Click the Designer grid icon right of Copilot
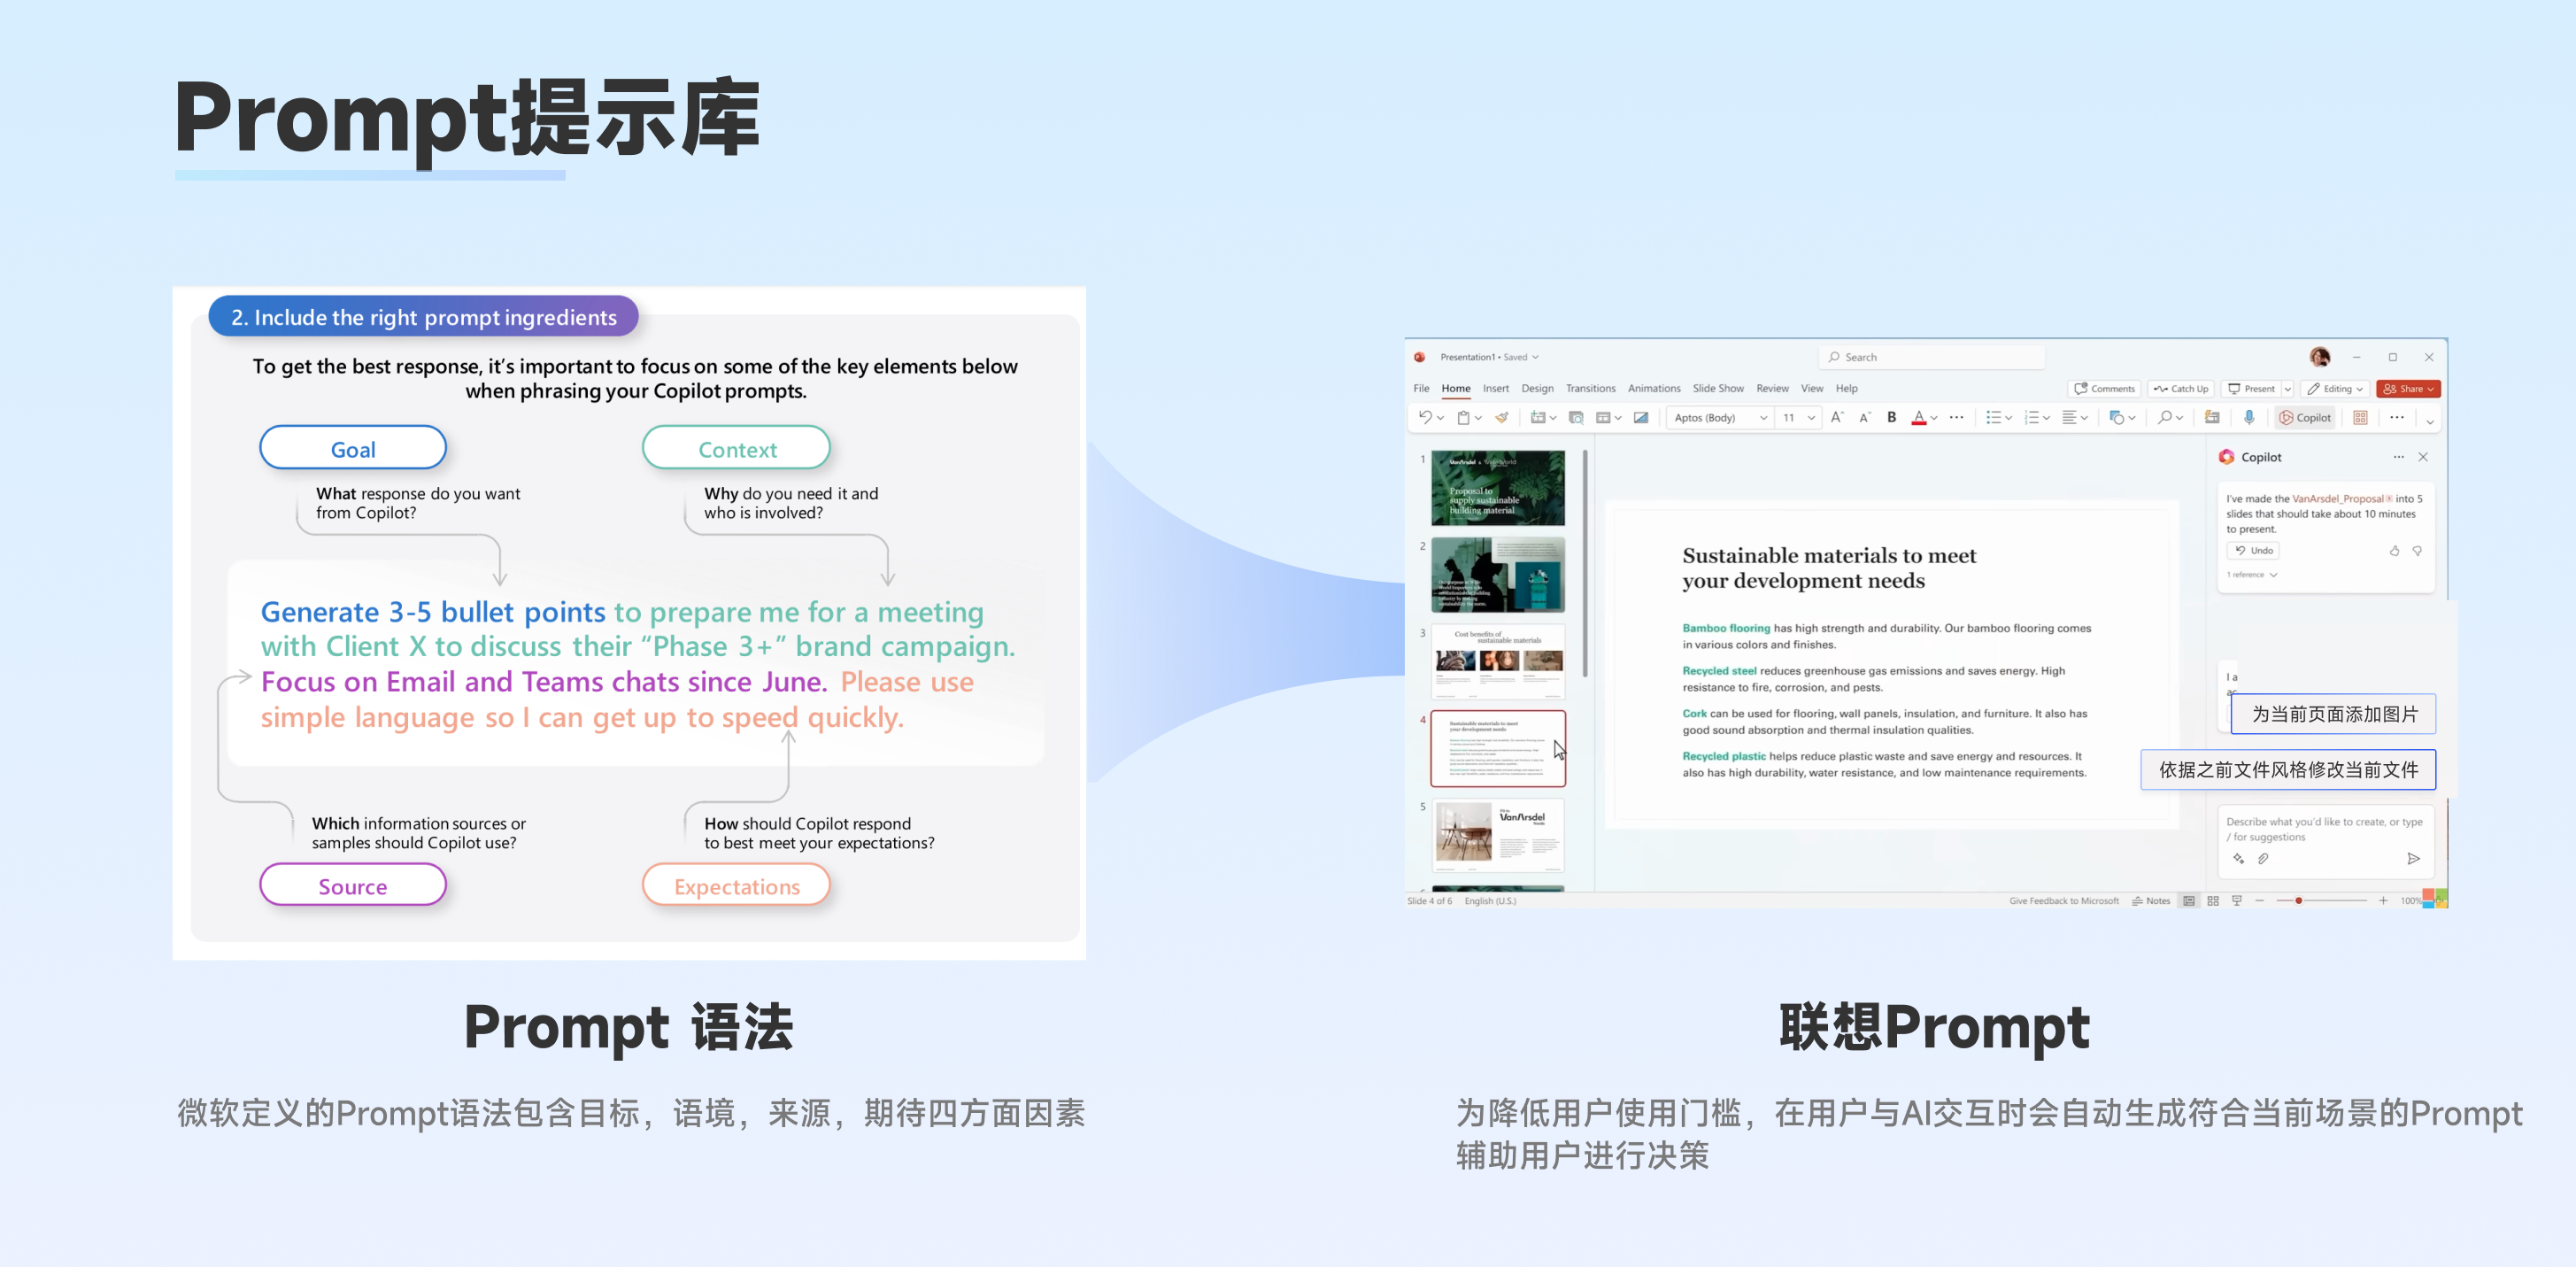This screenshot has height=1267, width=2576. 2360,417
